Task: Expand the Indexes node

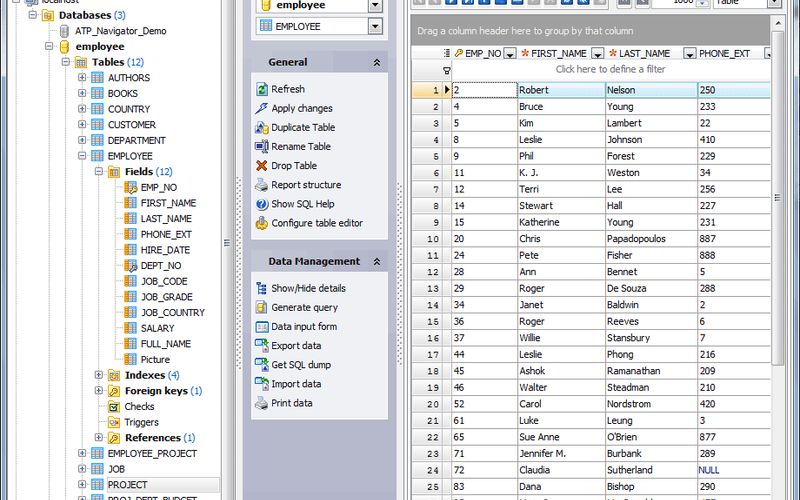Action: click(x=98, y=375)
